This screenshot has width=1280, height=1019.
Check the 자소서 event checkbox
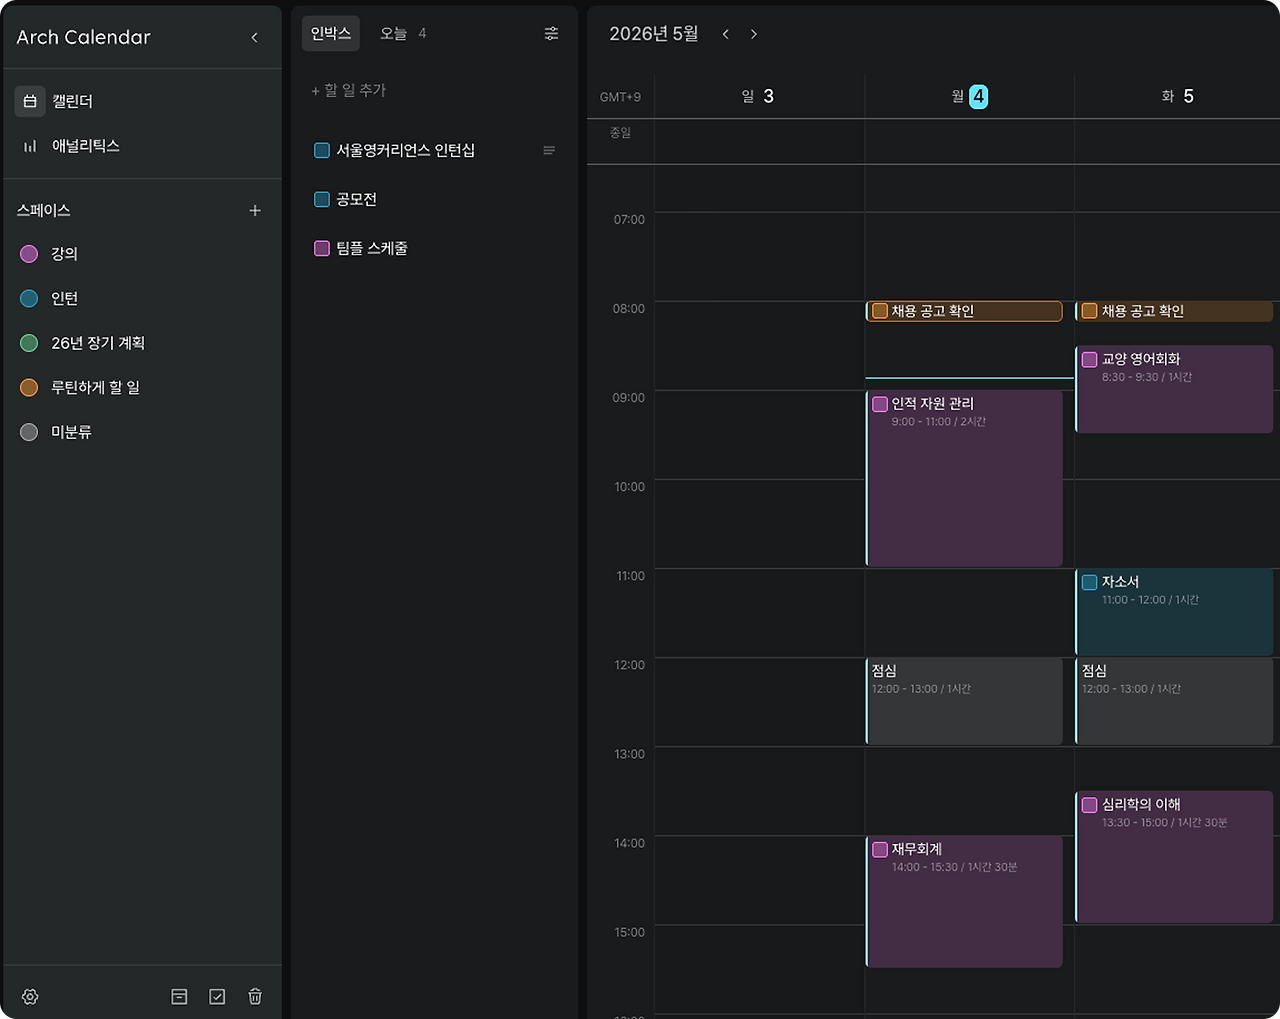click(x=1090, y=582)
